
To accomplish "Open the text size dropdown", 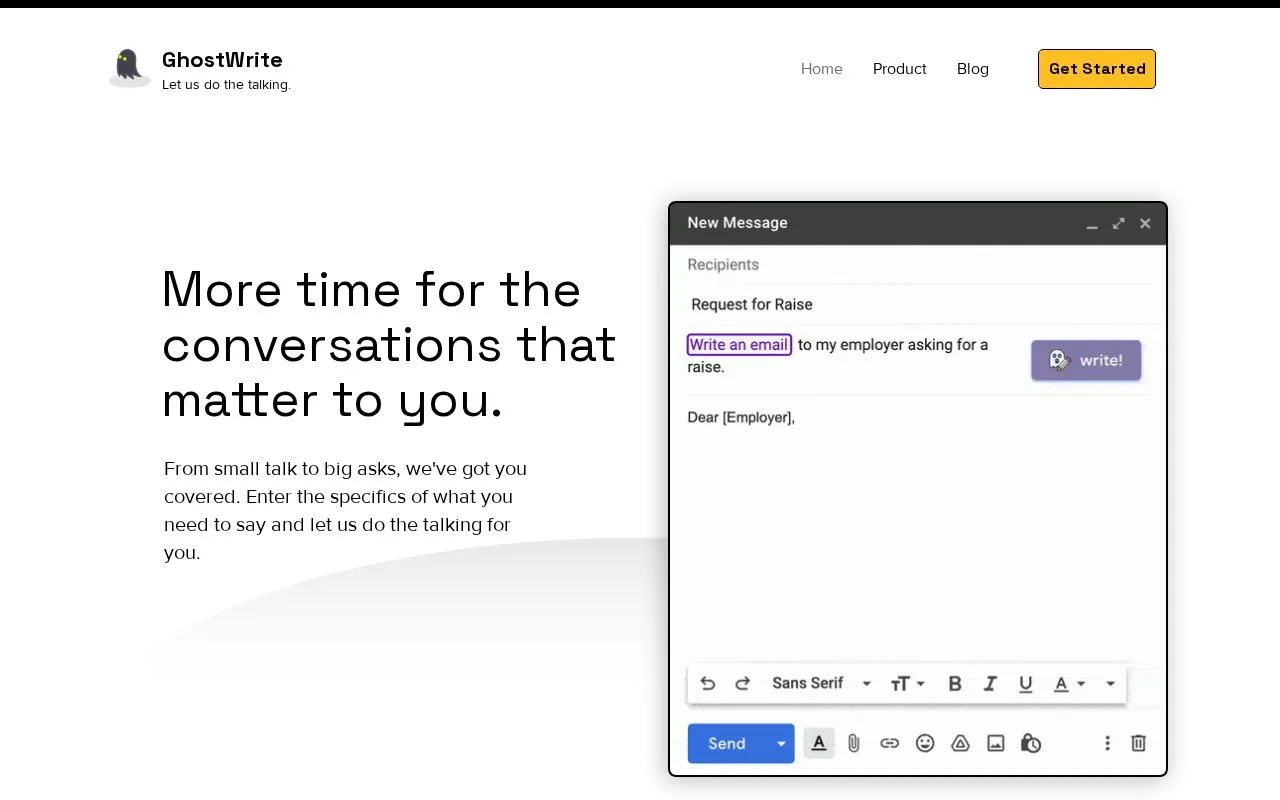I will tap(908, 684).
